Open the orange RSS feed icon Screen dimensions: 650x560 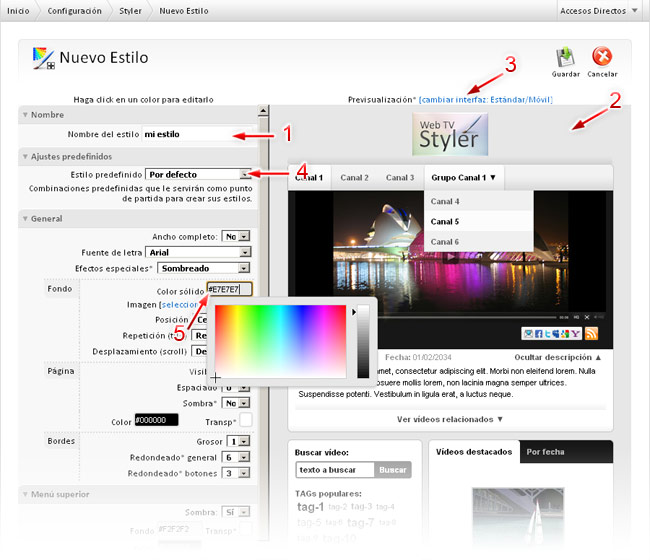592,333
